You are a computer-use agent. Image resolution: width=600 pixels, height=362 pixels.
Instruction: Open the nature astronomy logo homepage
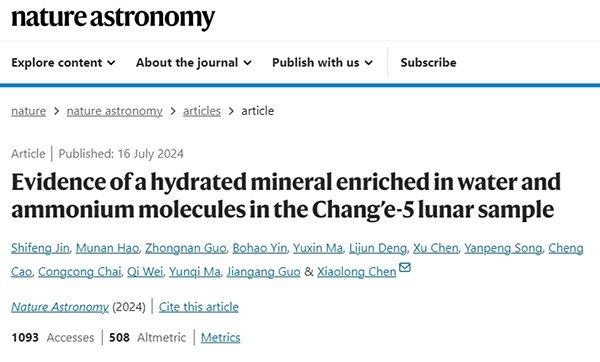tap(113, 18)
